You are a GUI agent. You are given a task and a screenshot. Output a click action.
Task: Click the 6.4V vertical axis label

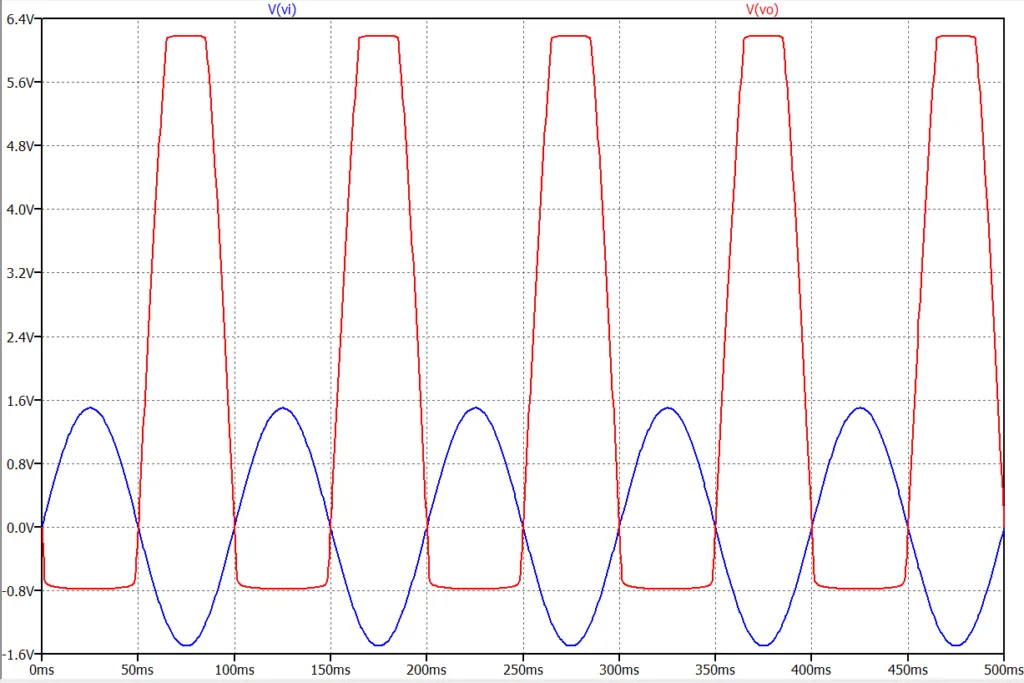[21, 19]
